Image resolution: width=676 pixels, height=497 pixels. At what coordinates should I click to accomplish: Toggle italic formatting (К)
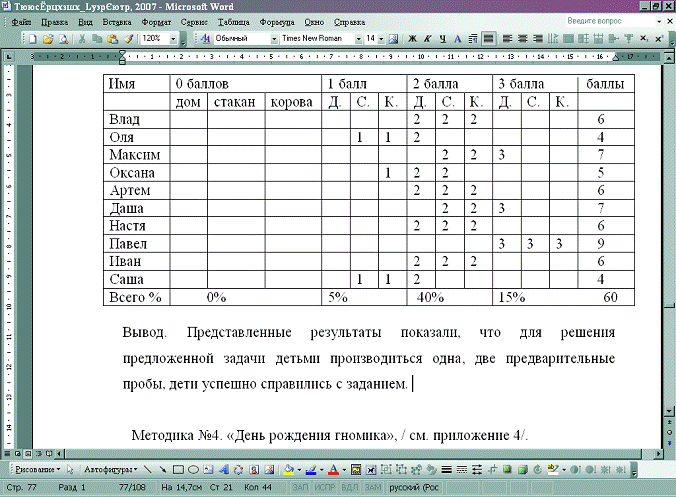(427, 38)
